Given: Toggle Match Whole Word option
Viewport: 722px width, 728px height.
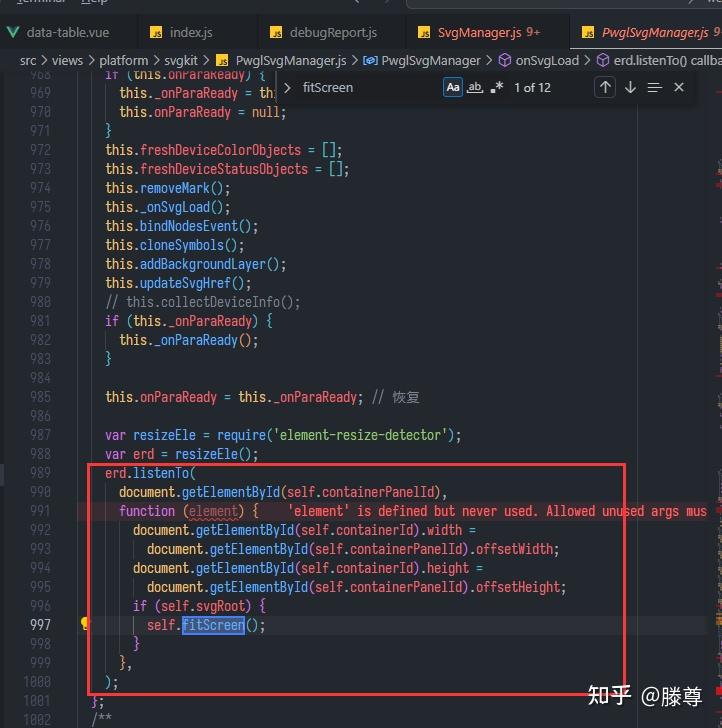Looking at the screenshot, I should (x=475, y=87).
